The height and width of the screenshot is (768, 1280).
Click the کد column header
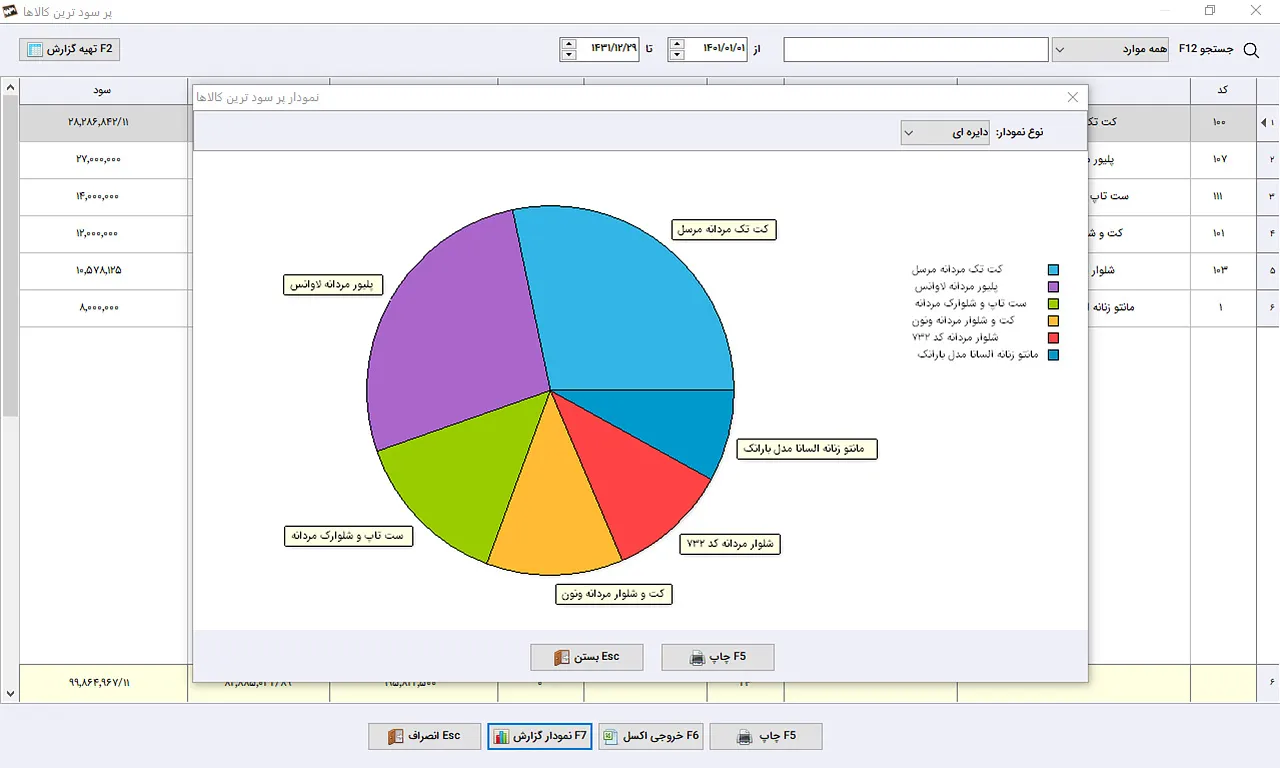tap(1222, 90)
